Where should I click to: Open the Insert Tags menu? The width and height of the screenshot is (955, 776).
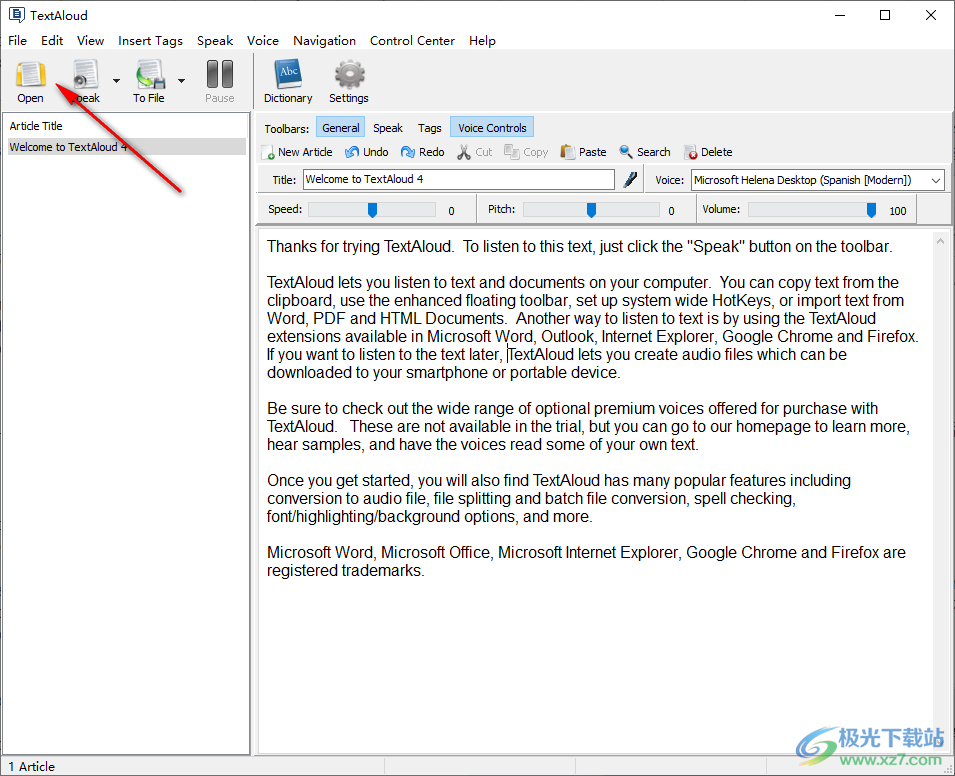tap(150, 41)
